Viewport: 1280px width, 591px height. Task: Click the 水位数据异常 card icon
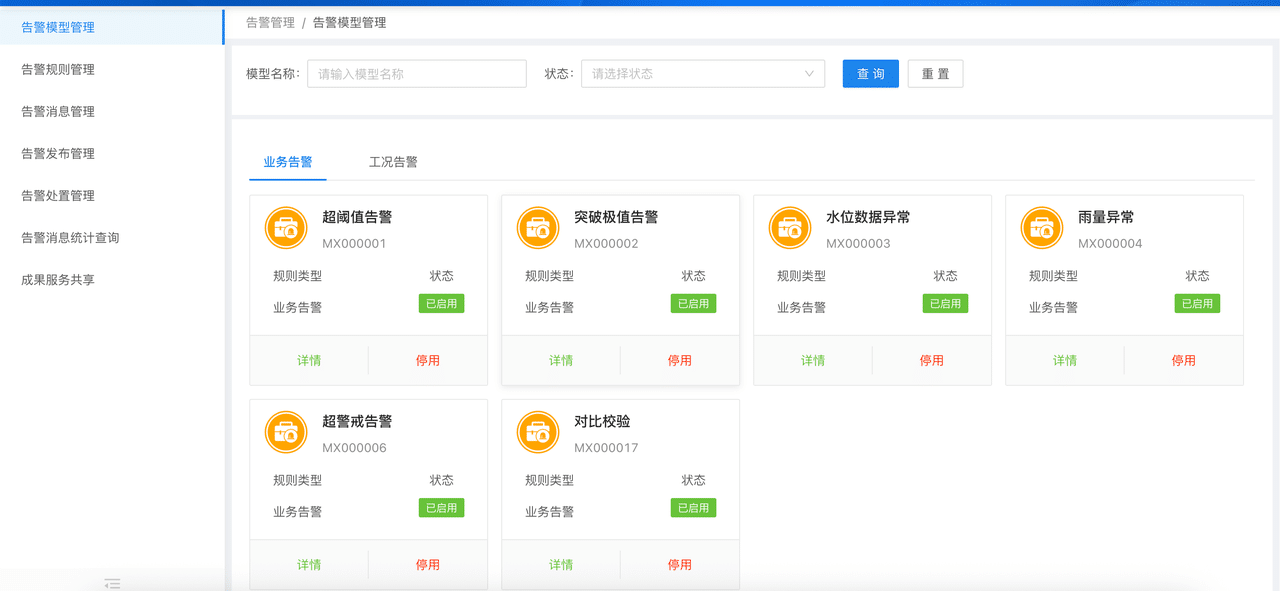[x=790, y=228]
